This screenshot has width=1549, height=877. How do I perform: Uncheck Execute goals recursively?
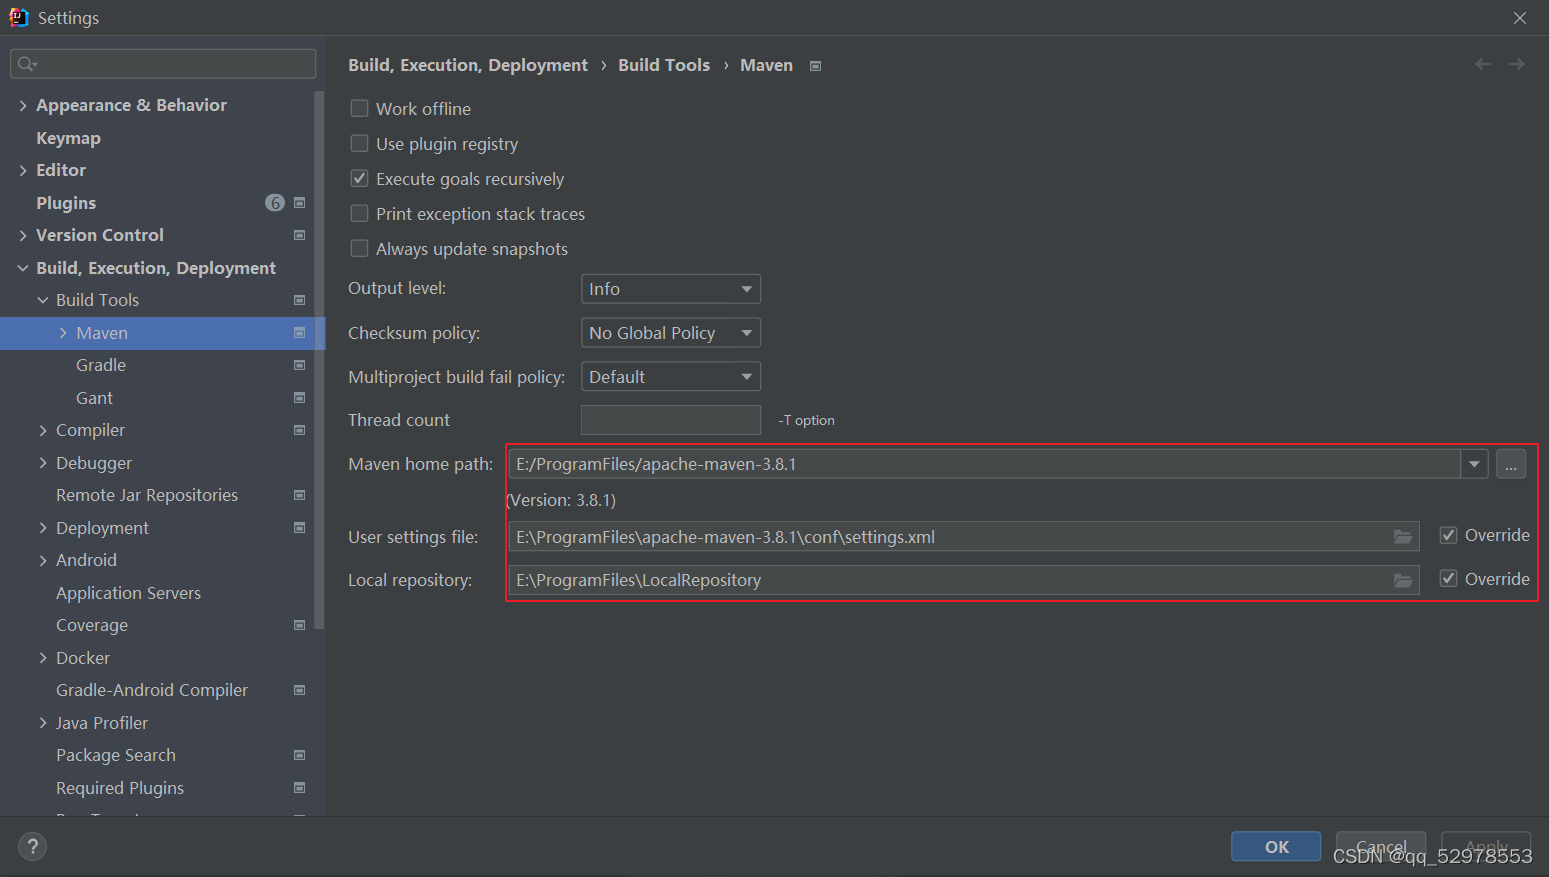click(359, 178)
